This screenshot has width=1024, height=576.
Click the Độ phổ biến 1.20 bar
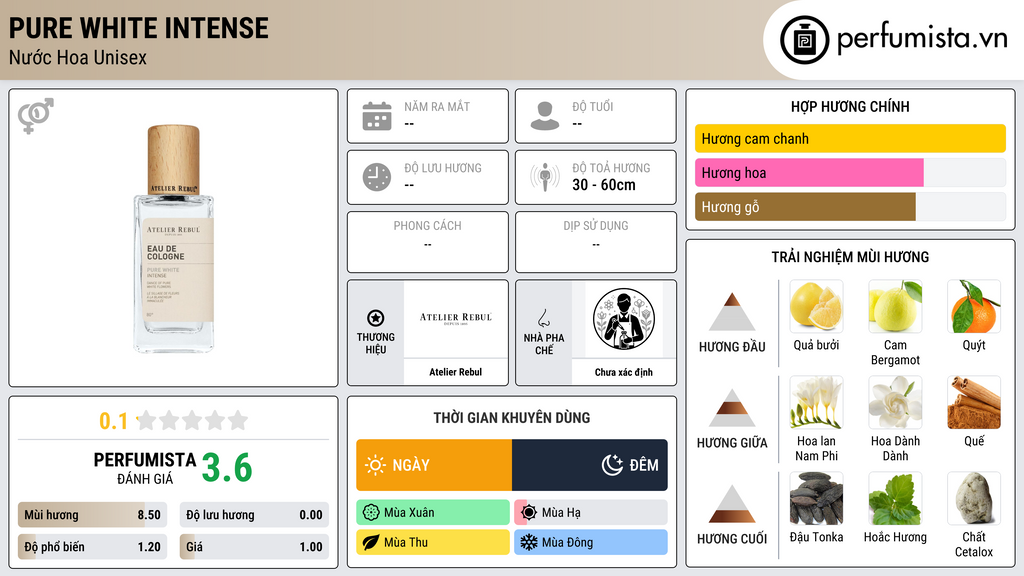pos(92,547)
